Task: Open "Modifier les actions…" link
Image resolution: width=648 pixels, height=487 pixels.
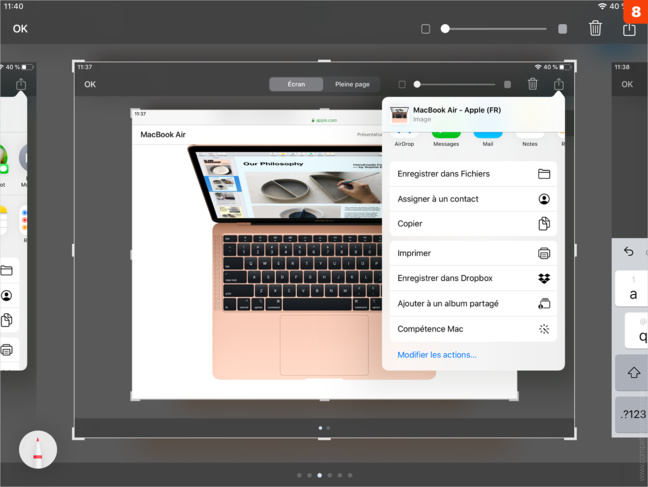Action: click(437, 355)
